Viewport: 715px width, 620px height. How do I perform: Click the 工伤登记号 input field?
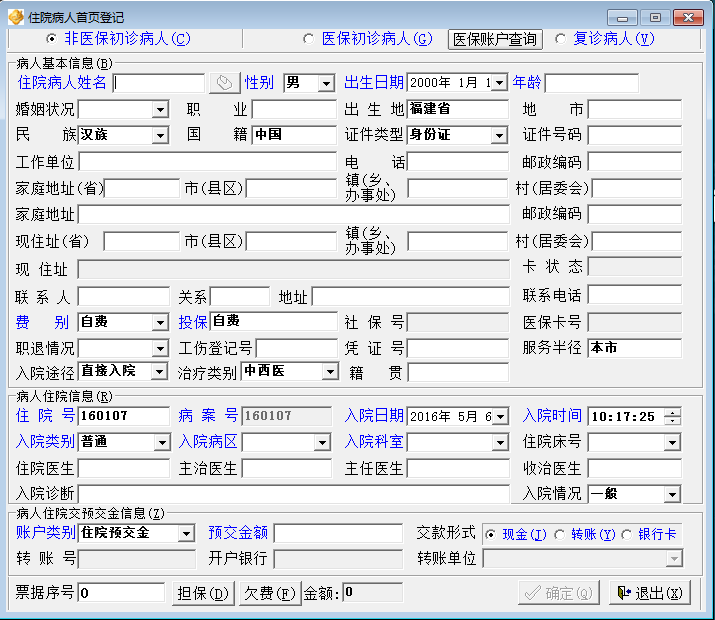coord(297,349)
